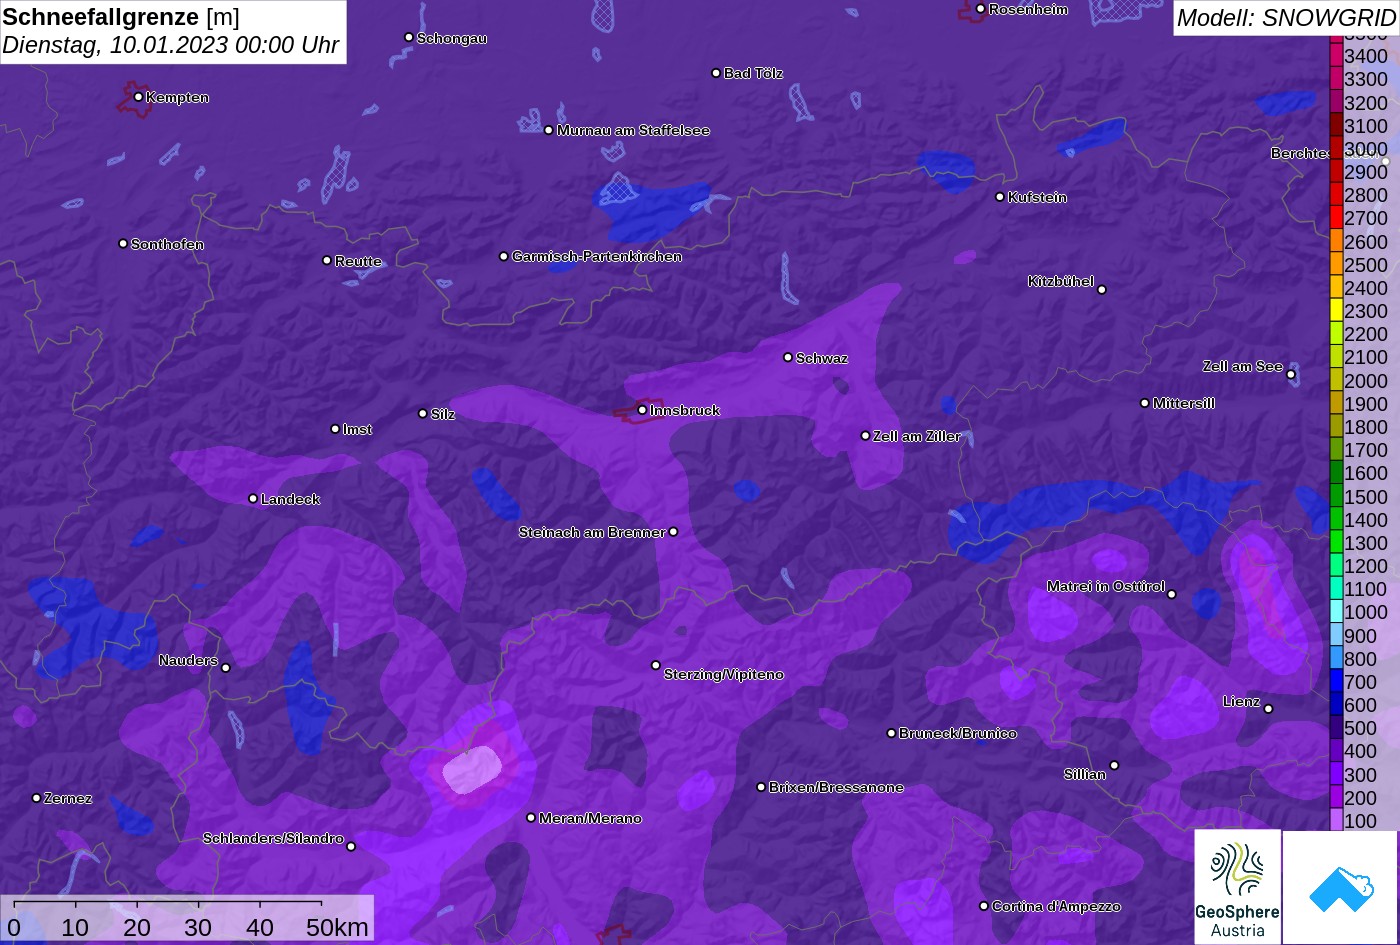This screenshot has width=1400, height=945.
Task: Click the Silz label
Action: point(443,414)
